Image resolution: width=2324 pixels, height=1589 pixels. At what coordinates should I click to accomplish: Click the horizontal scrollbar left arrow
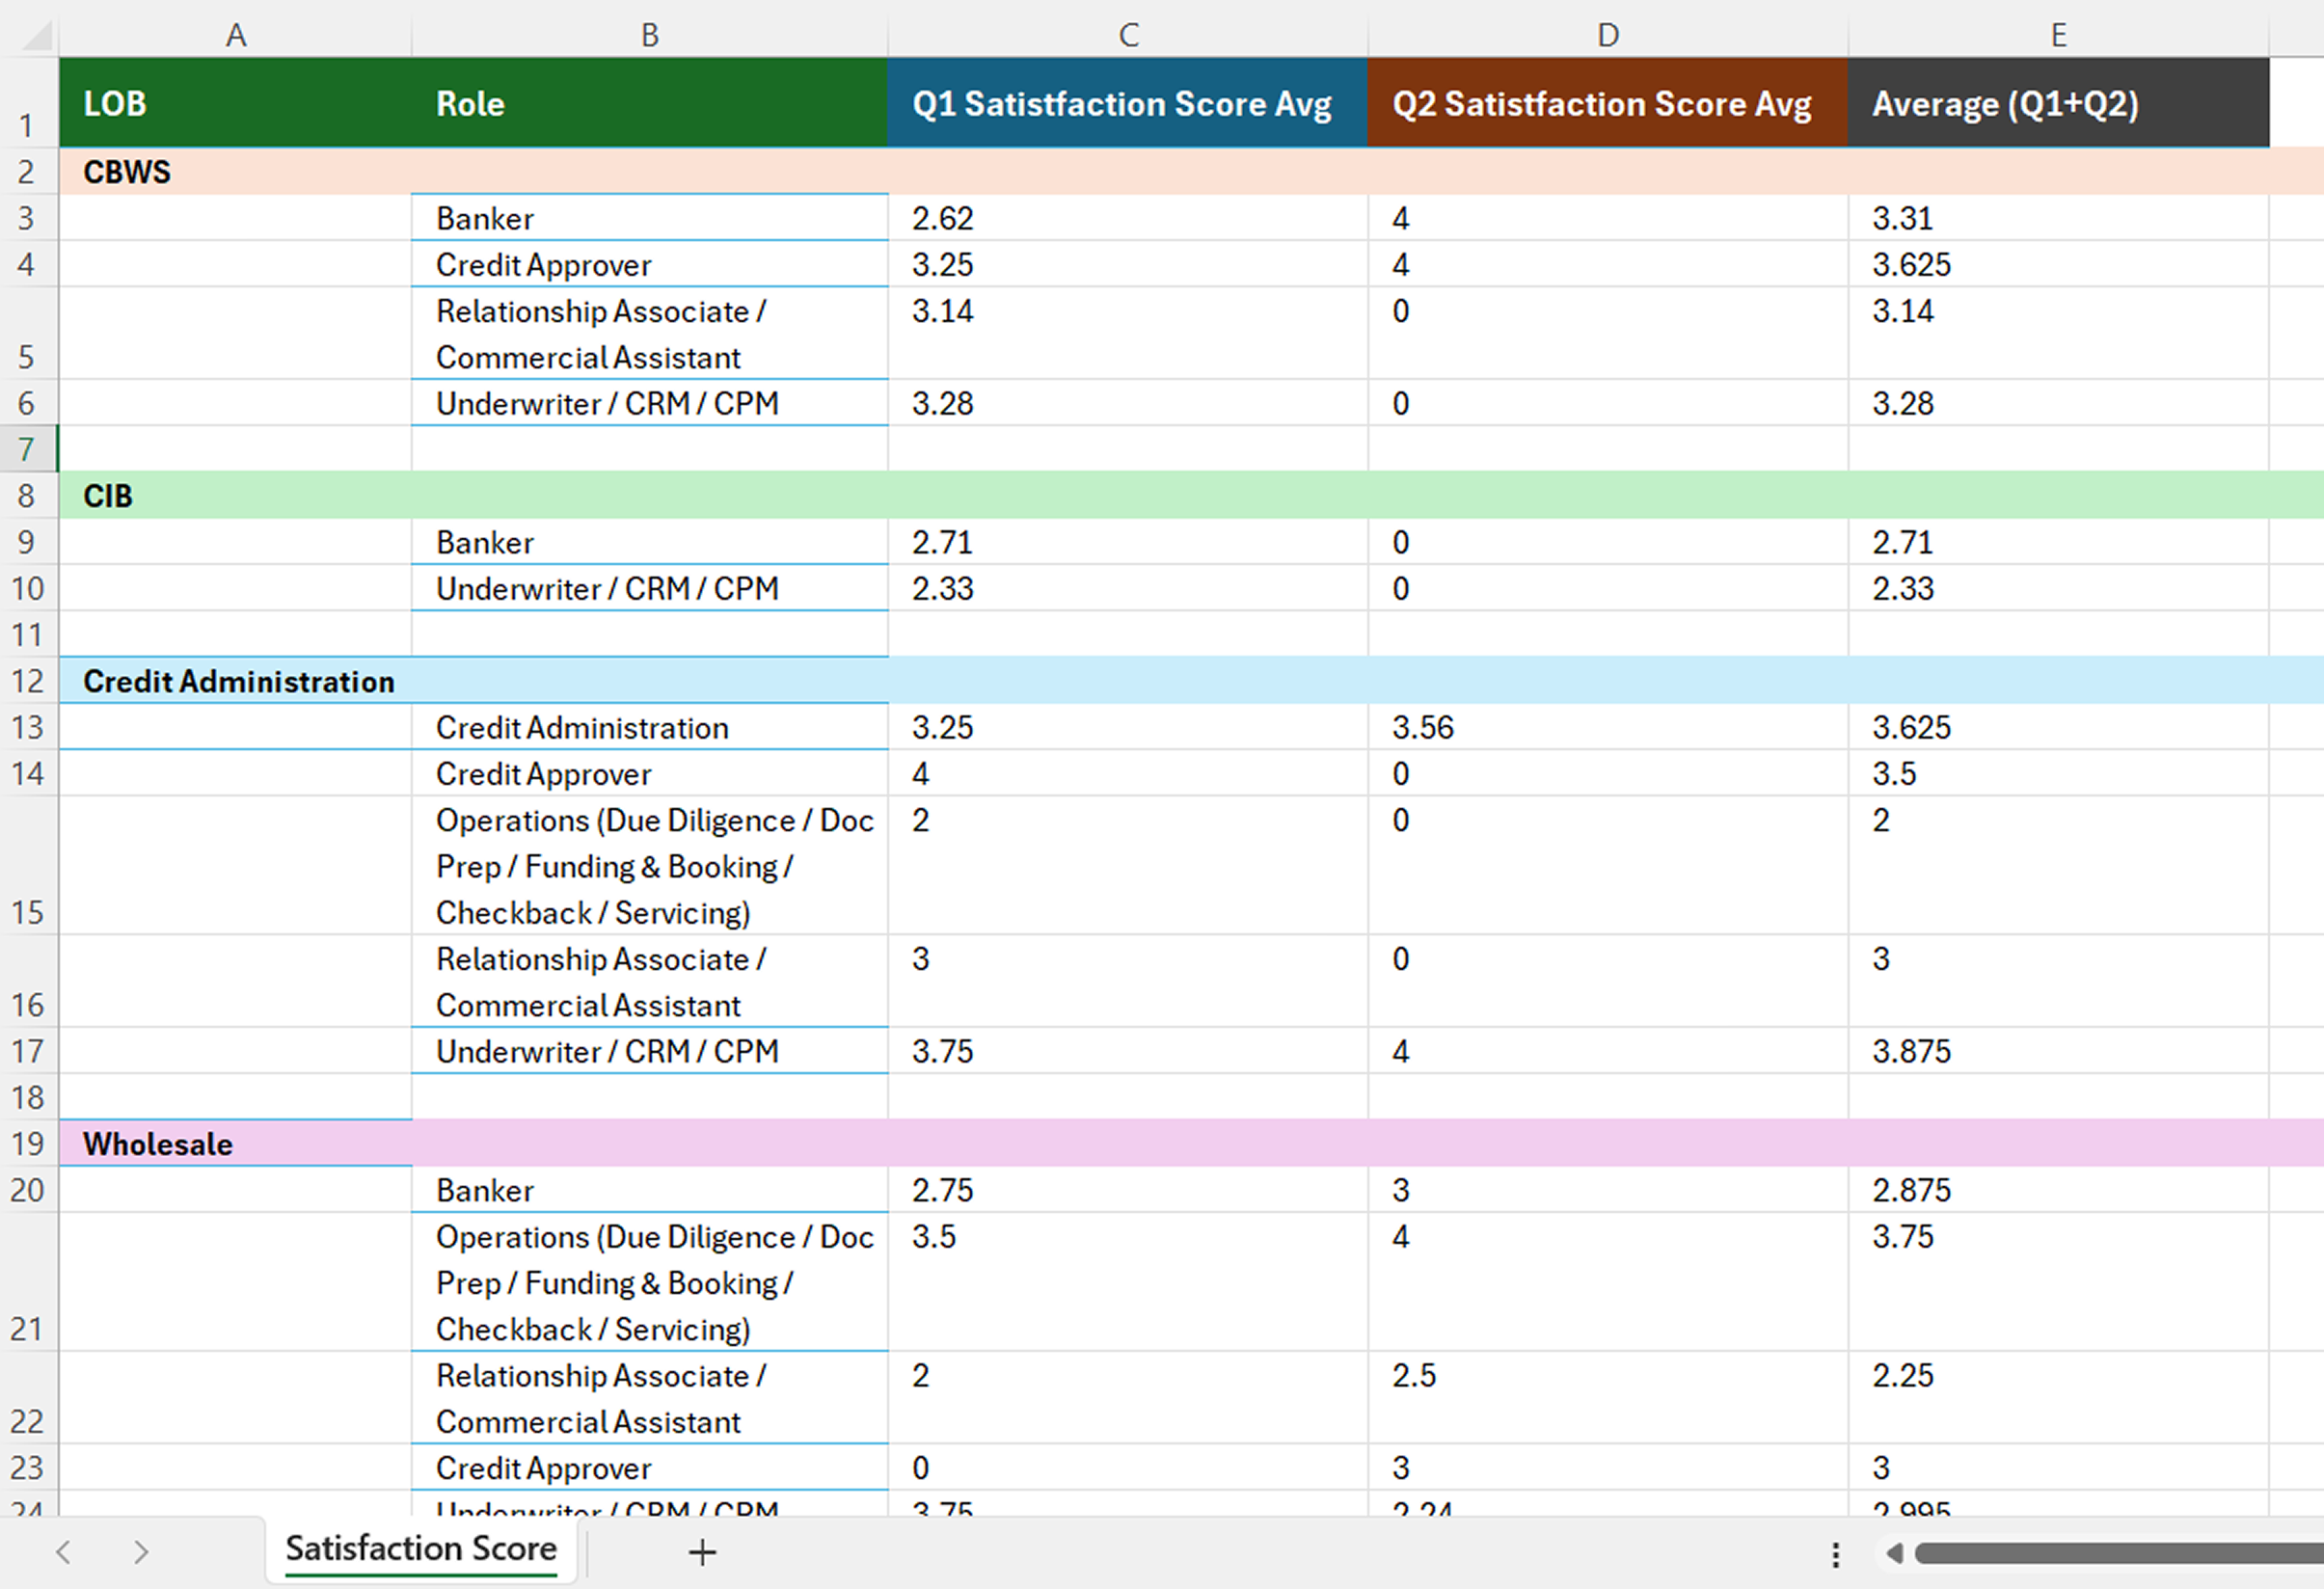click(1893, 1553)
